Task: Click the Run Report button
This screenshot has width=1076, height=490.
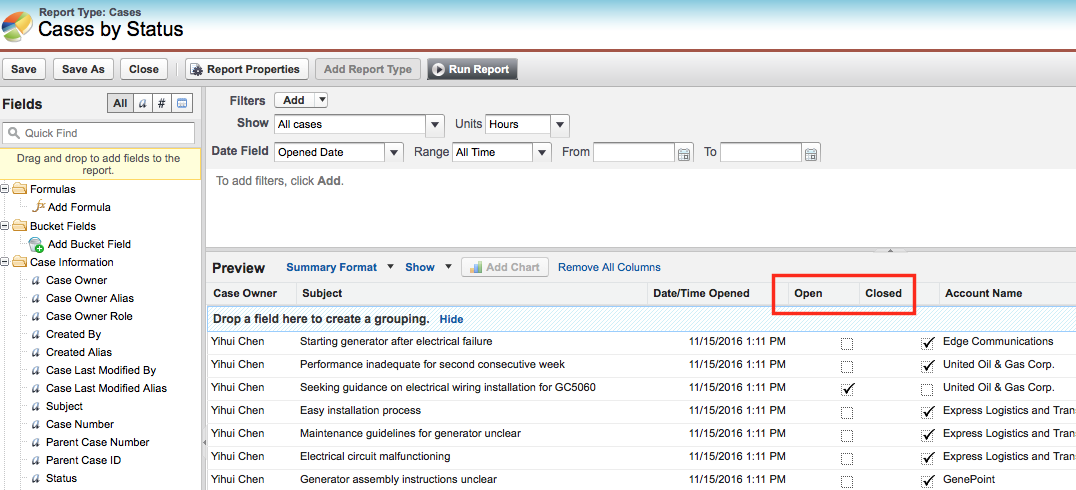Action: 472,69
